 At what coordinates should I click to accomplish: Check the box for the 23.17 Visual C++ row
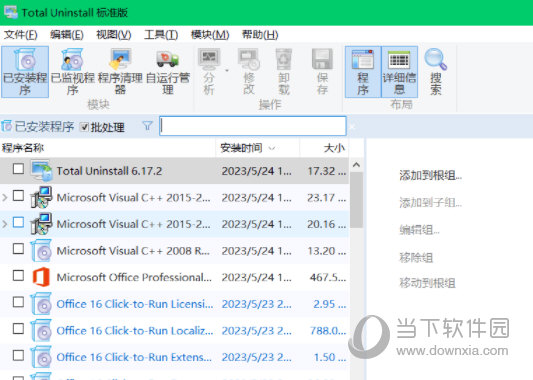(x=18, y=195)
